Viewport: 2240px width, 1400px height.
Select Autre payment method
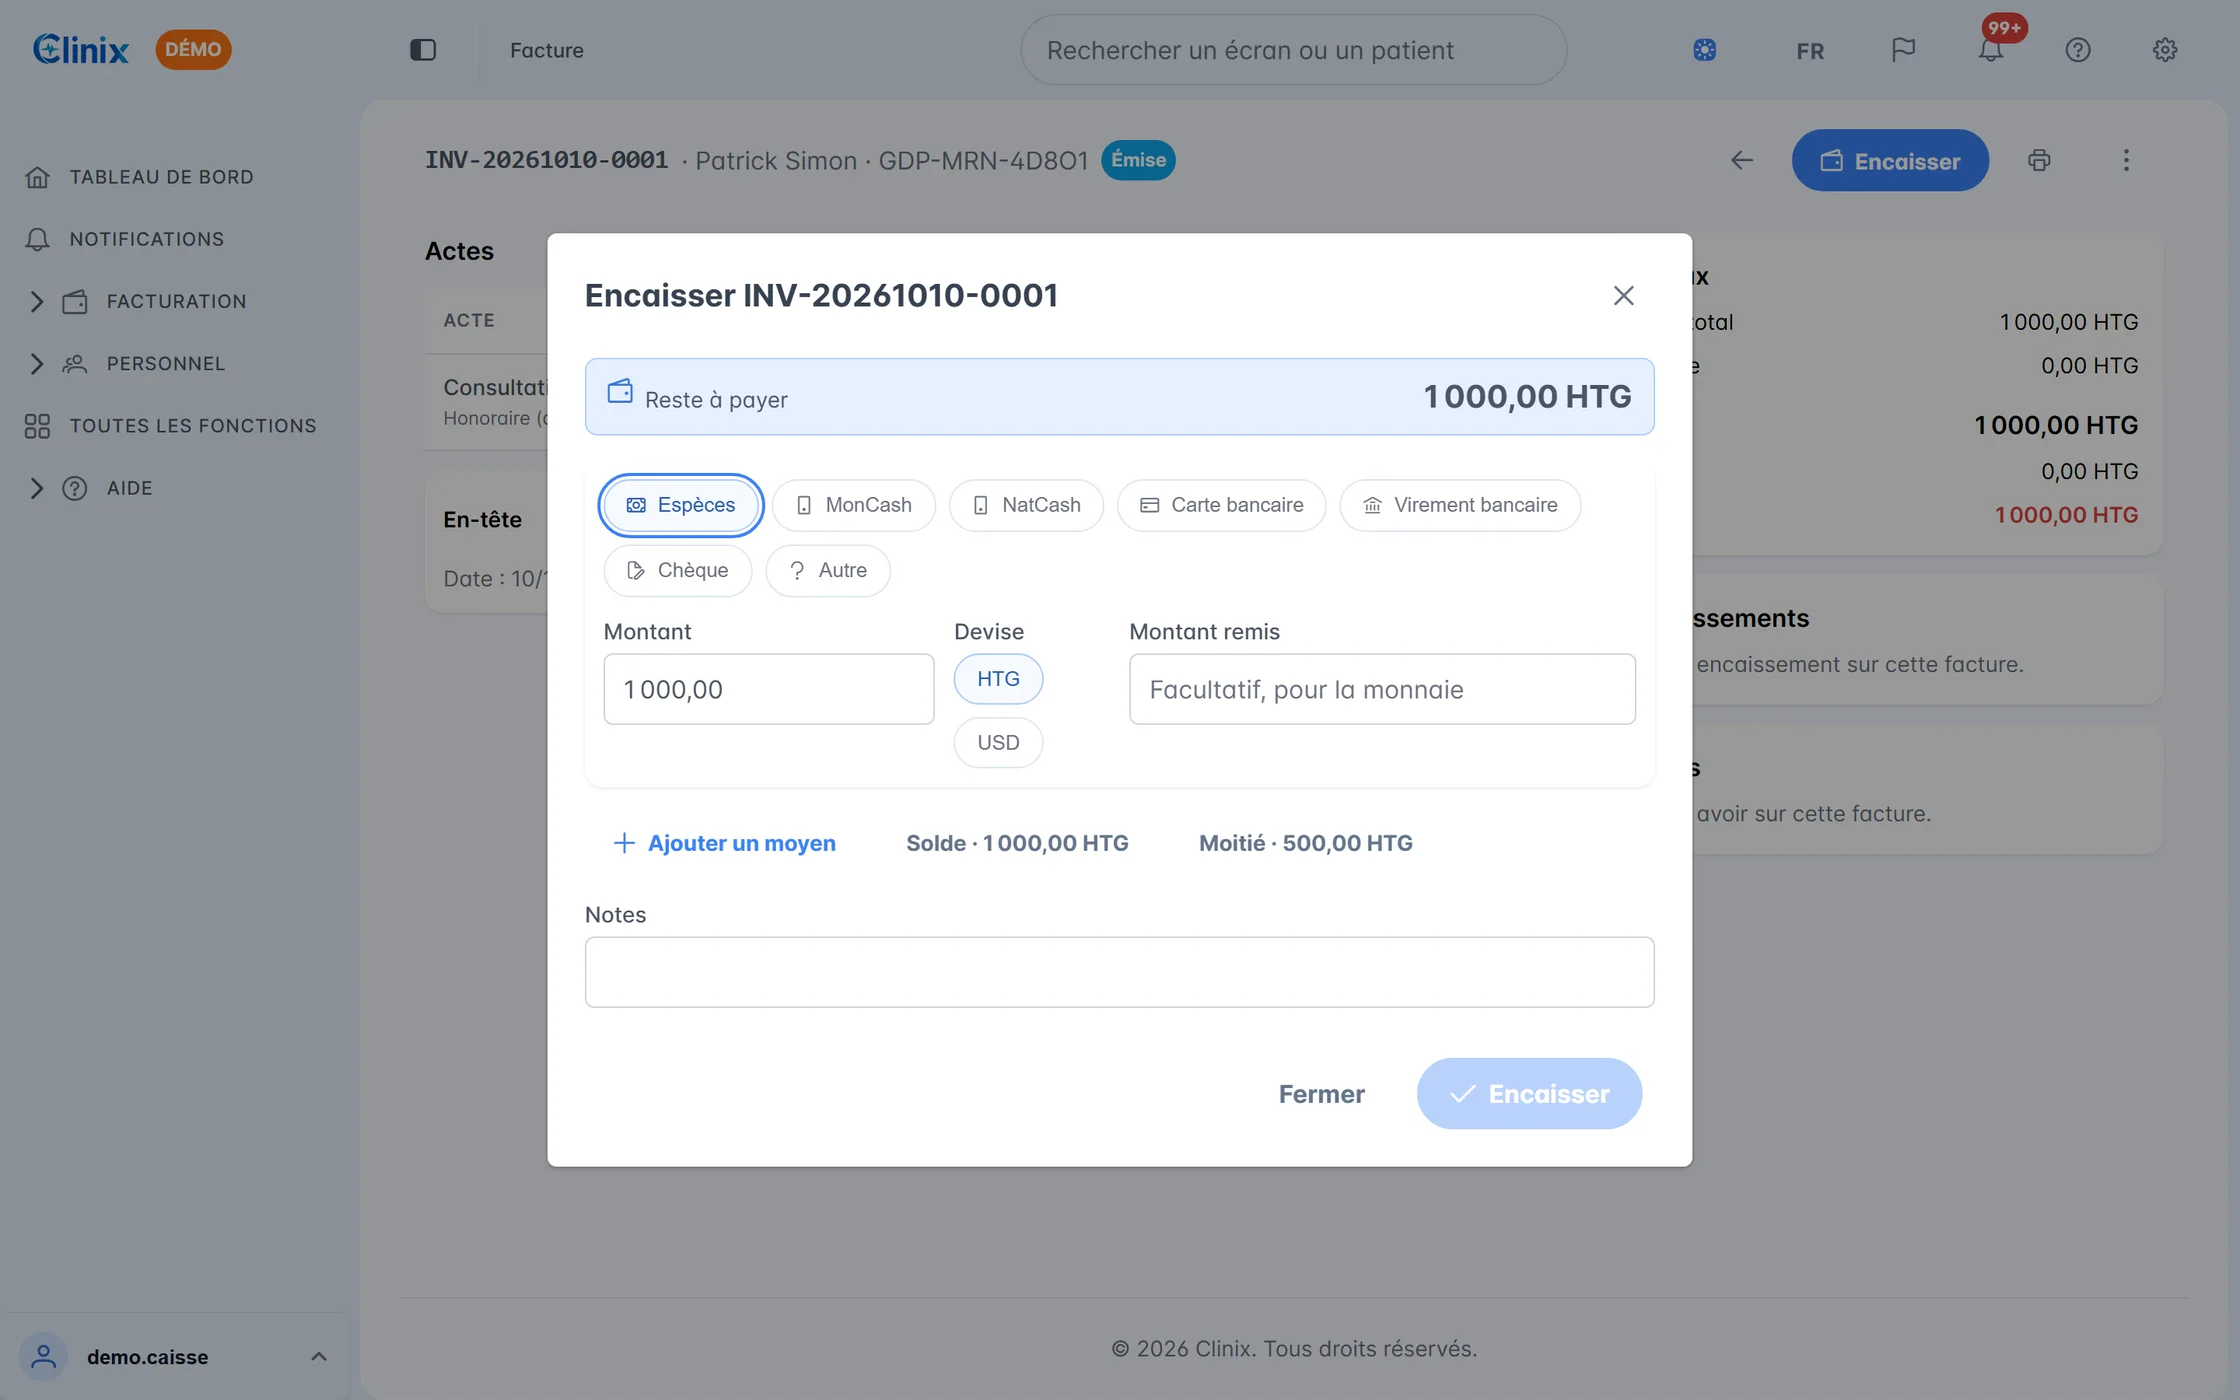click(828, 570)
